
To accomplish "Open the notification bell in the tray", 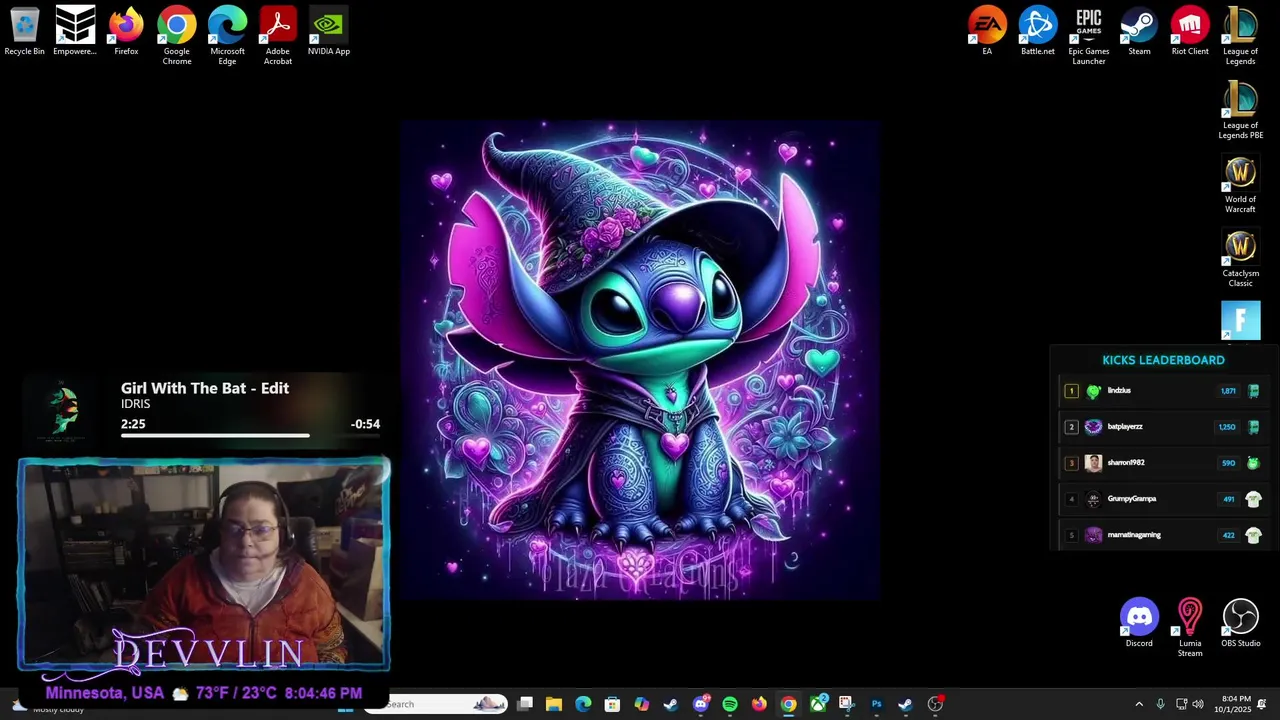I will pyautogui.click(x=1262, y=704).
